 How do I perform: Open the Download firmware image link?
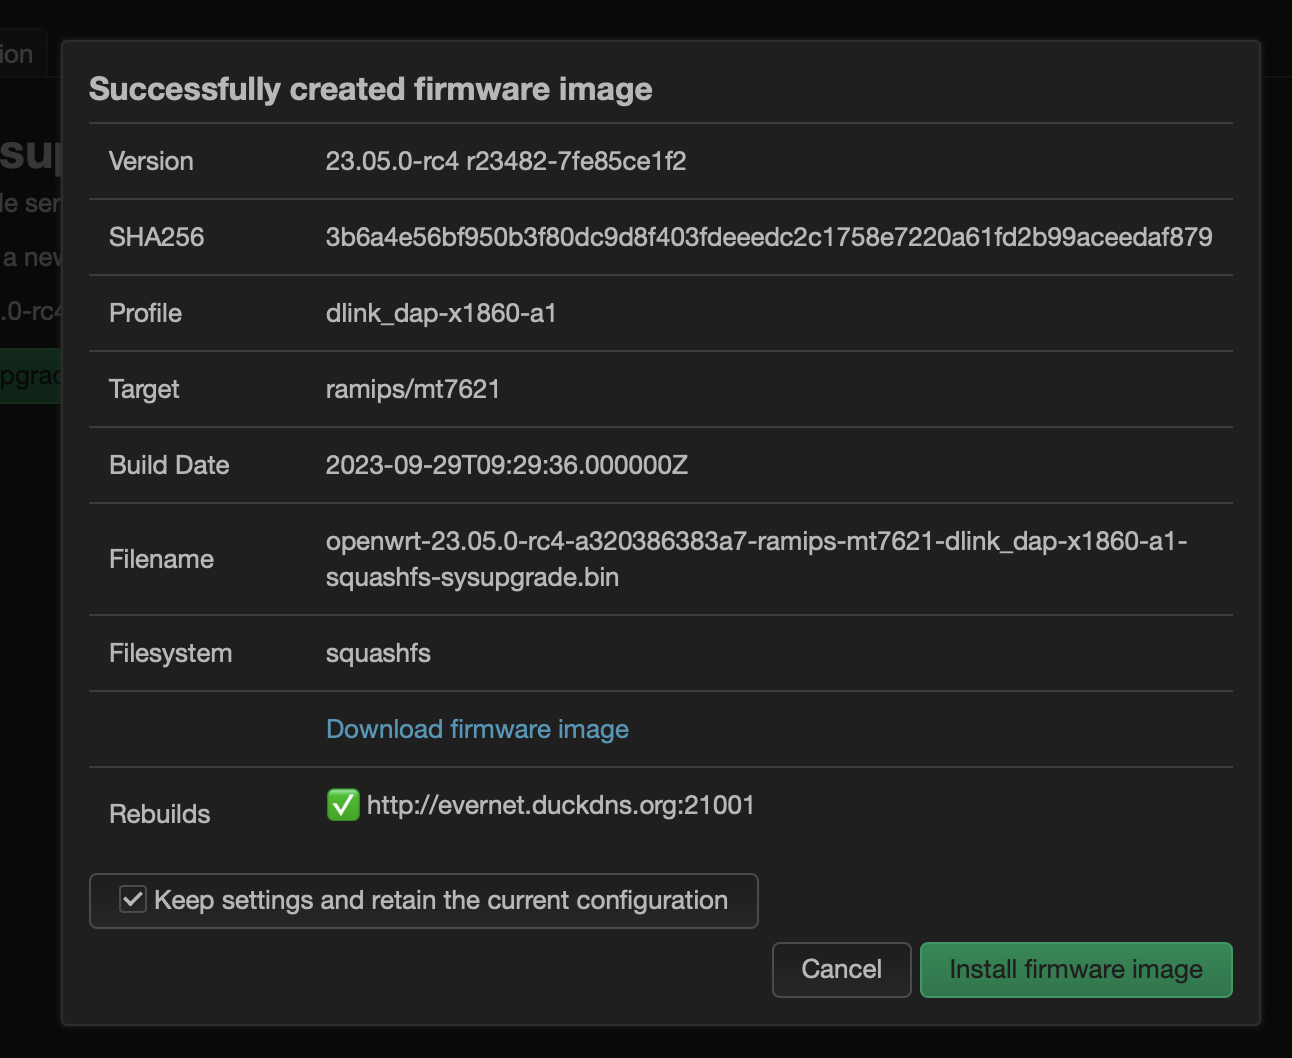pyautogui.click(x=477, y=729)
